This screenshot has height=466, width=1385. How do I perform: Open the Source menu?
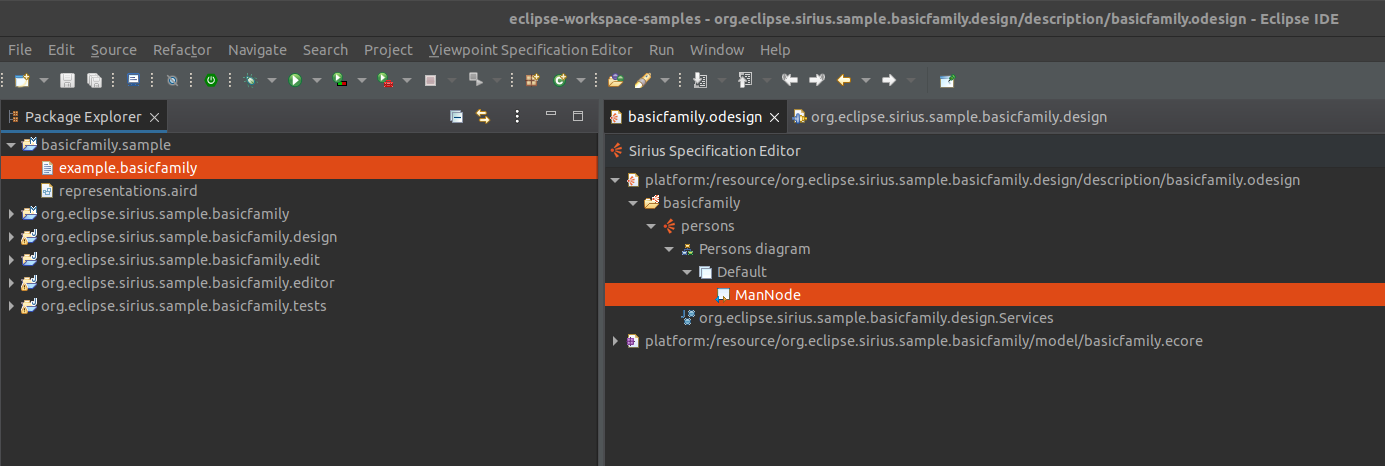tap(114, 49)
